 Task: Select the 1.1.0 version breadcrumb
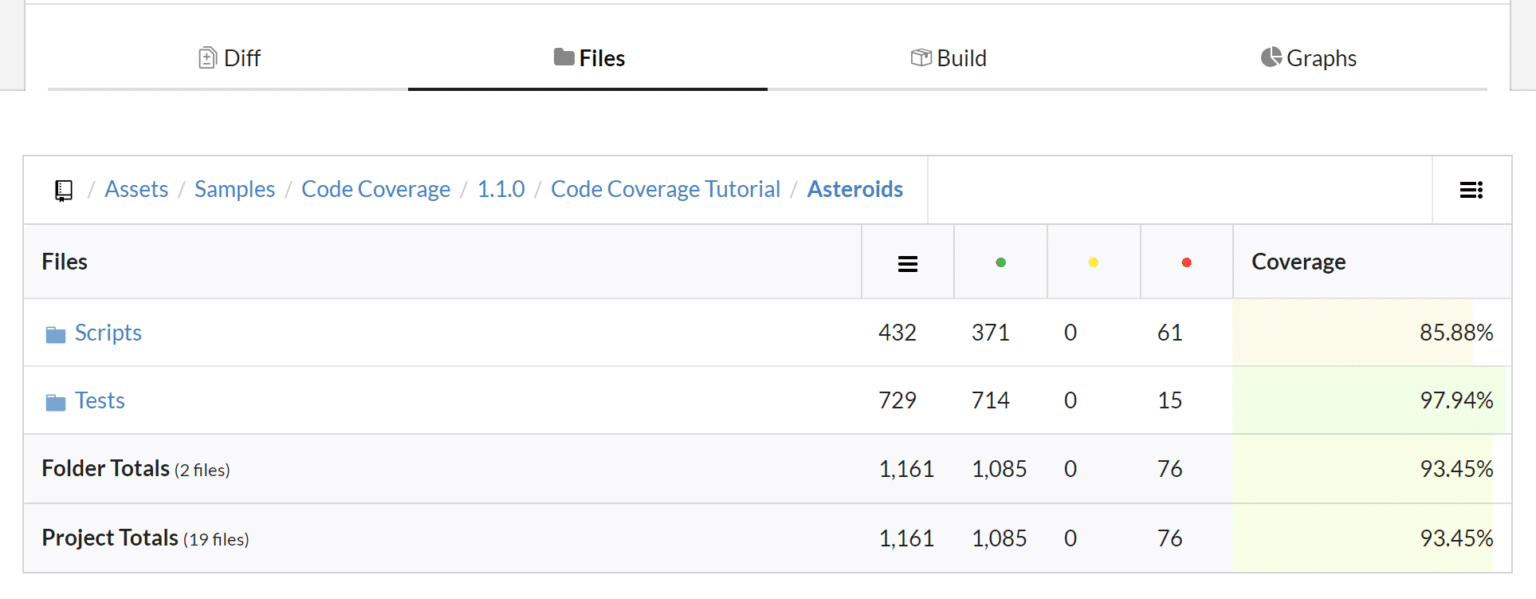coord(501,189)
